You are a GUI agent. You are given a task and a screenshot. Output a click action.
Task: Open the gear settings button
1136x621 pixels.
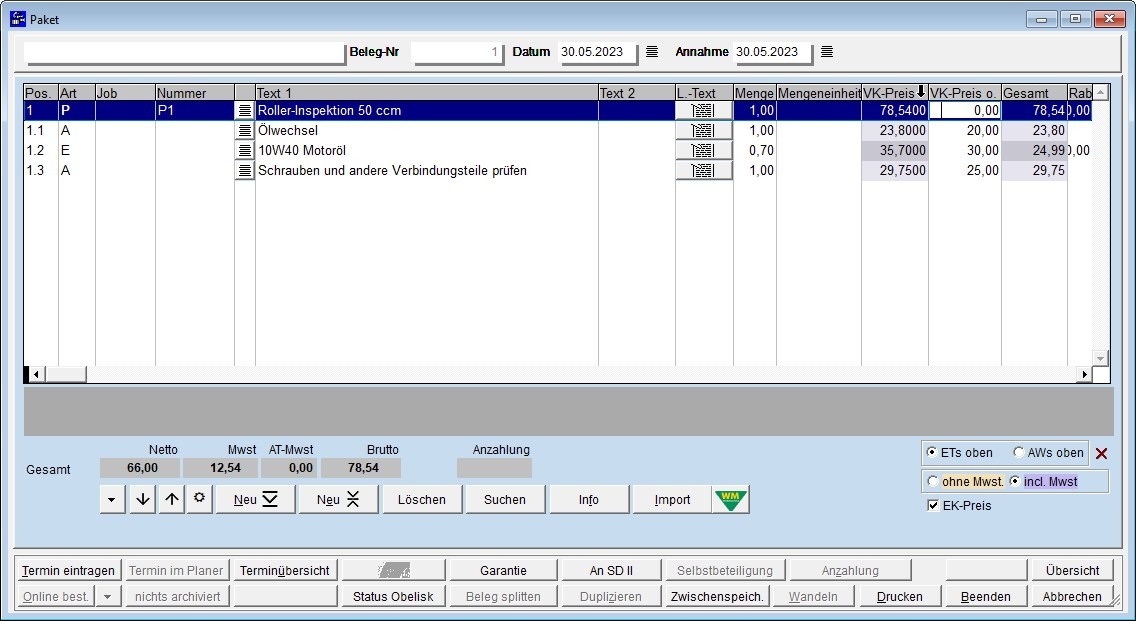[199, 499]
